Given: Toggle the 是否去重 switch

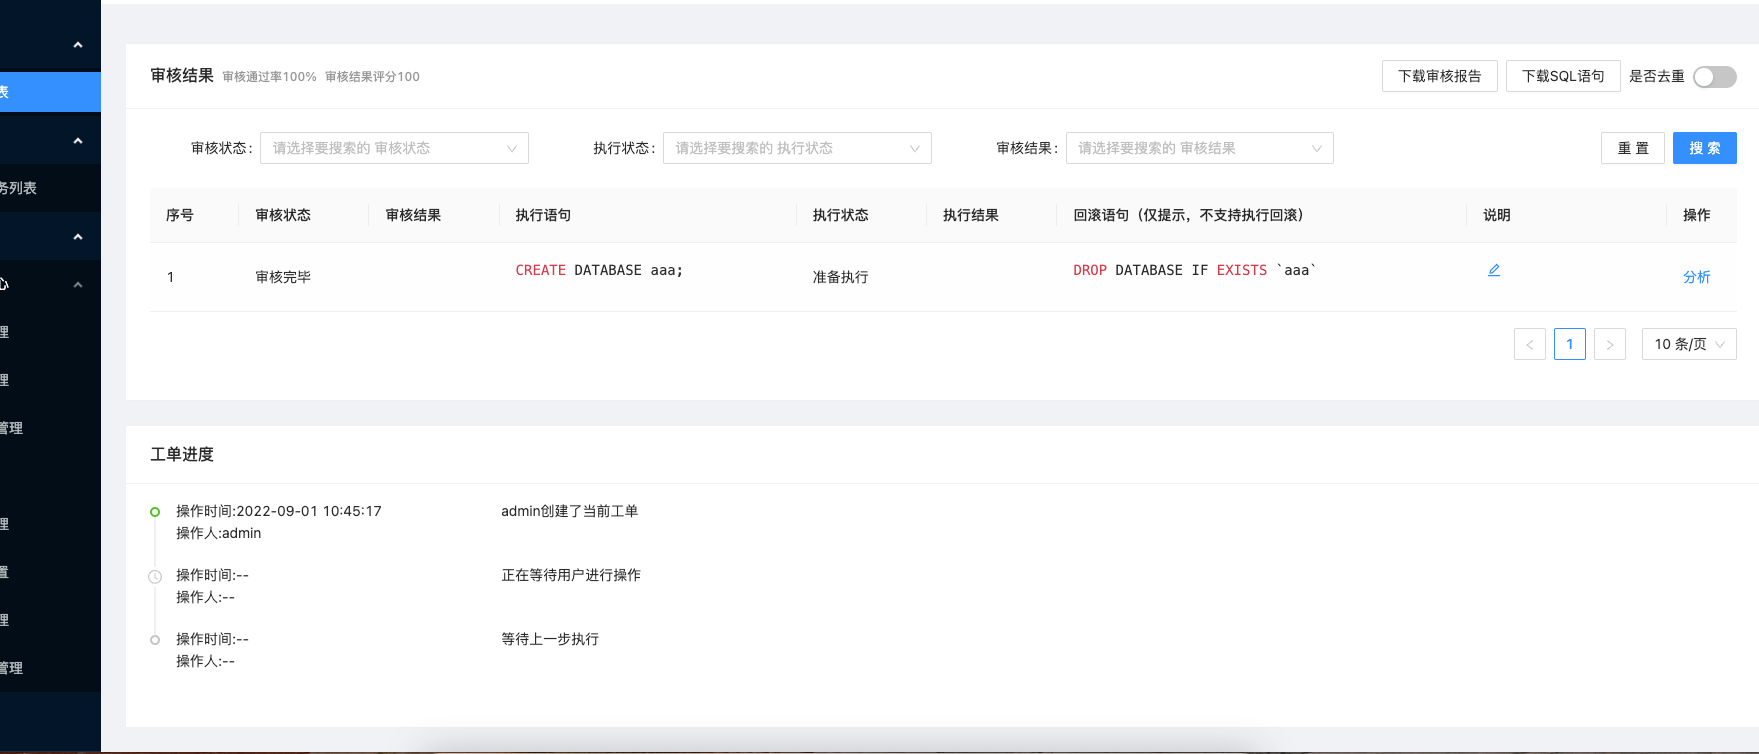Looking at the screenshot, I should pos(1715,77).
